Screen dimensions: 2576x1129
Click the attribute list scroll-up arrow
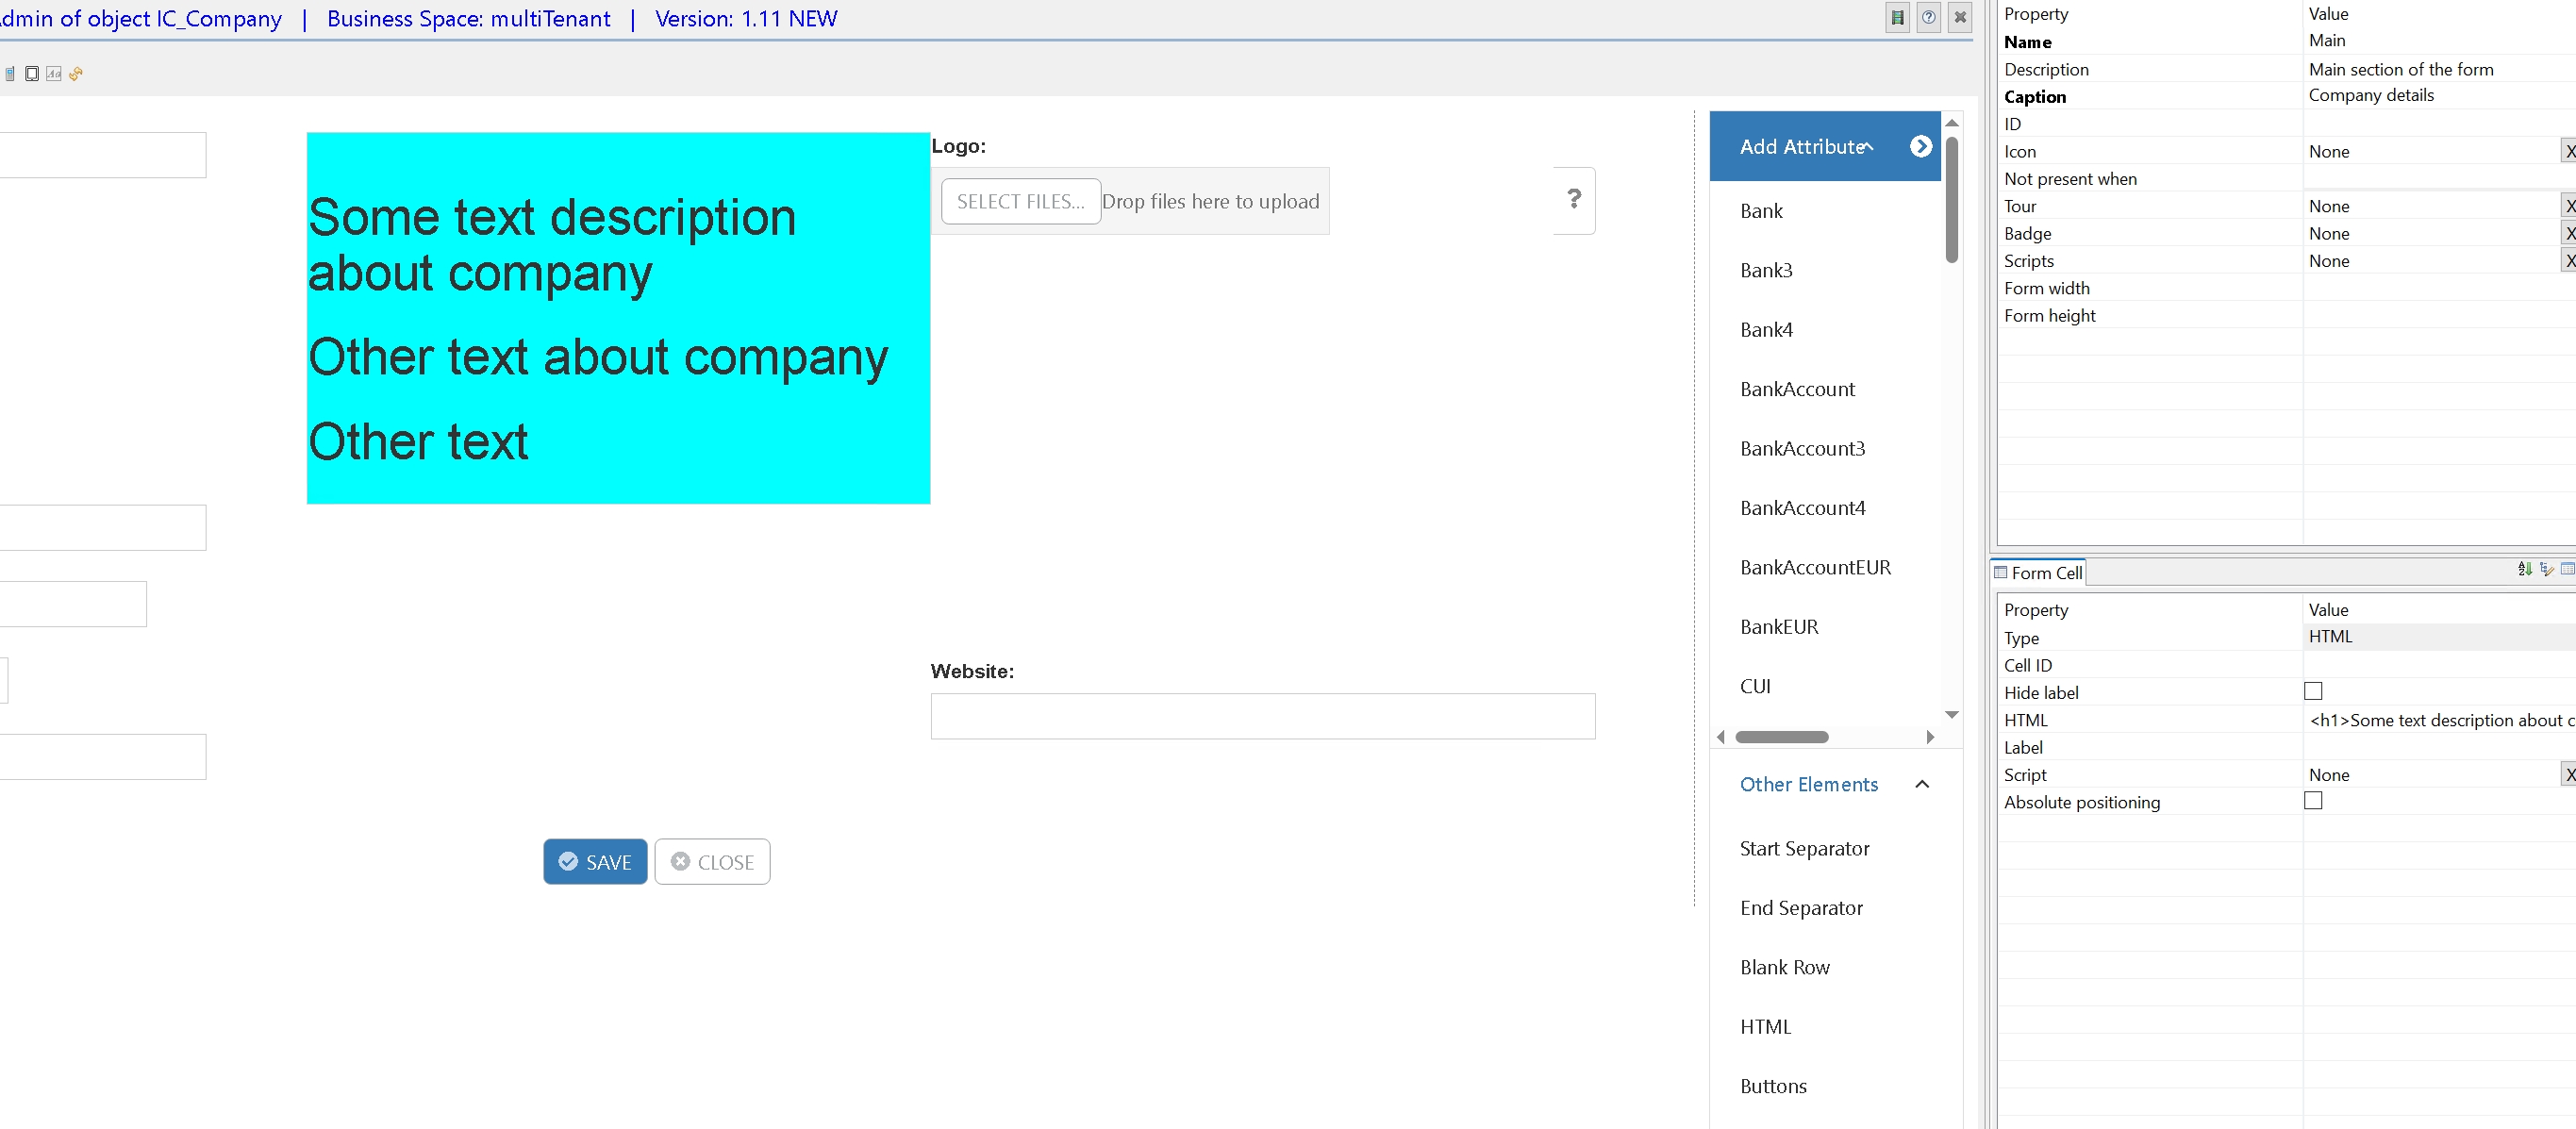(x=1951, y=122)
